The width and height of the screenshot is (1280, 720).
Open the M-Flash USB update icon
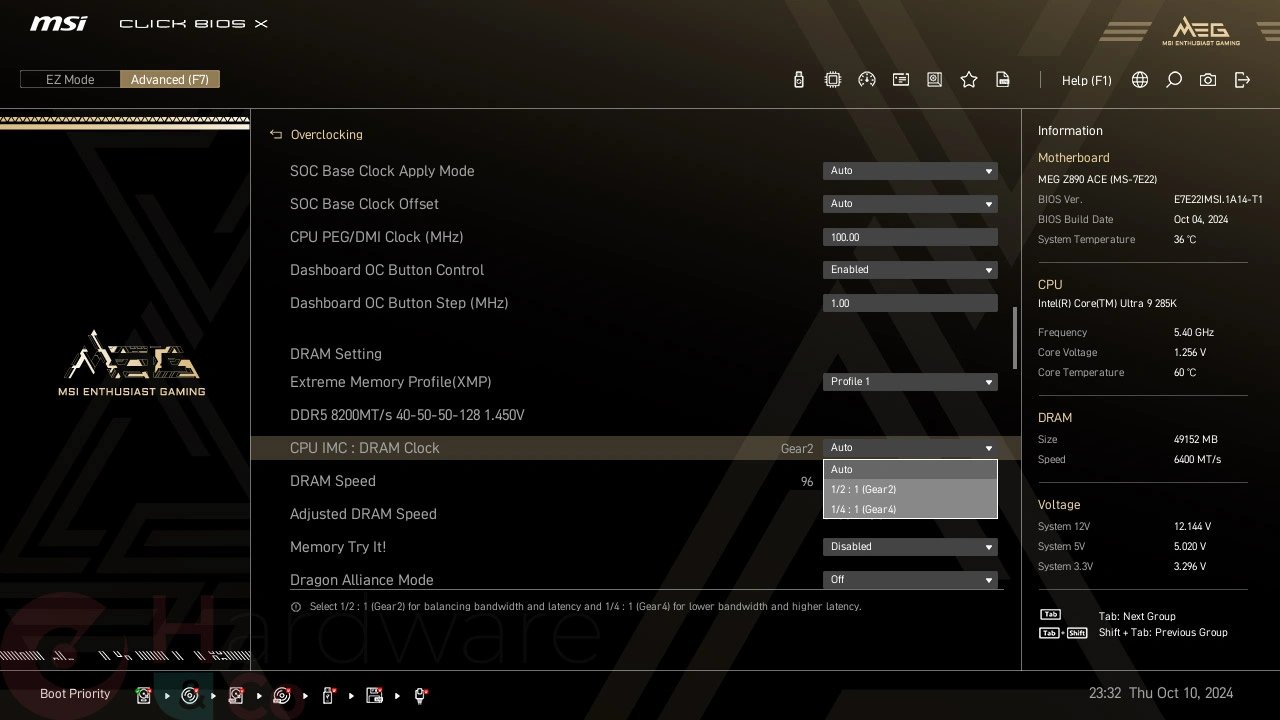point(798,80)
